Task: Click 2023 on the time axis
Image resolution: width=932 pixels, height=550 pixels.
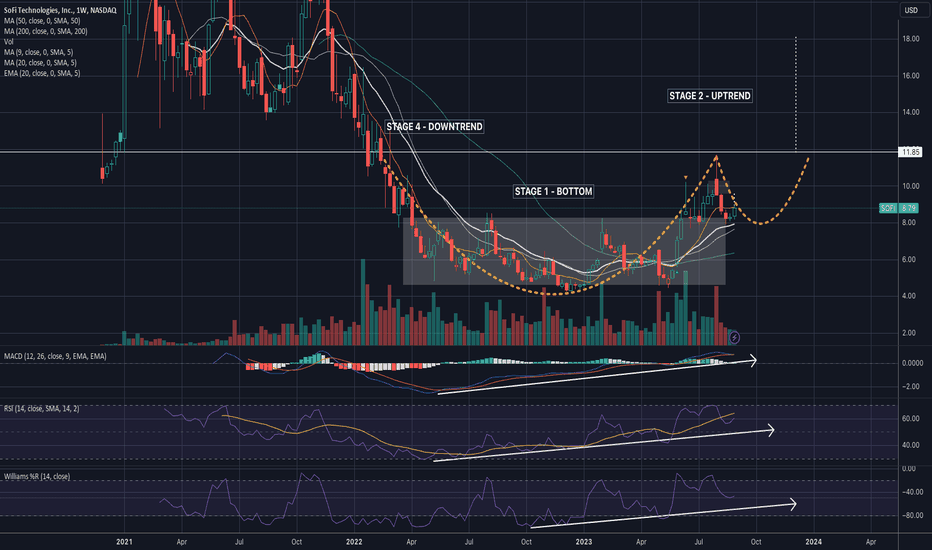Action: coord(584,542)
